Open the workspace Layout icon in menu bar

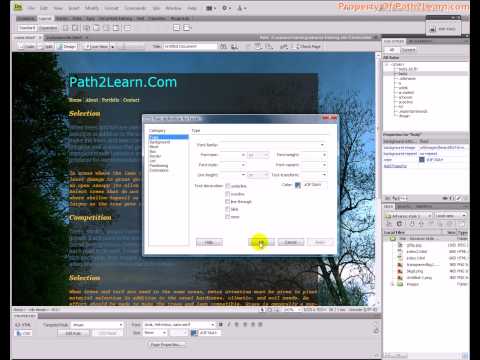tap(210, 8)
